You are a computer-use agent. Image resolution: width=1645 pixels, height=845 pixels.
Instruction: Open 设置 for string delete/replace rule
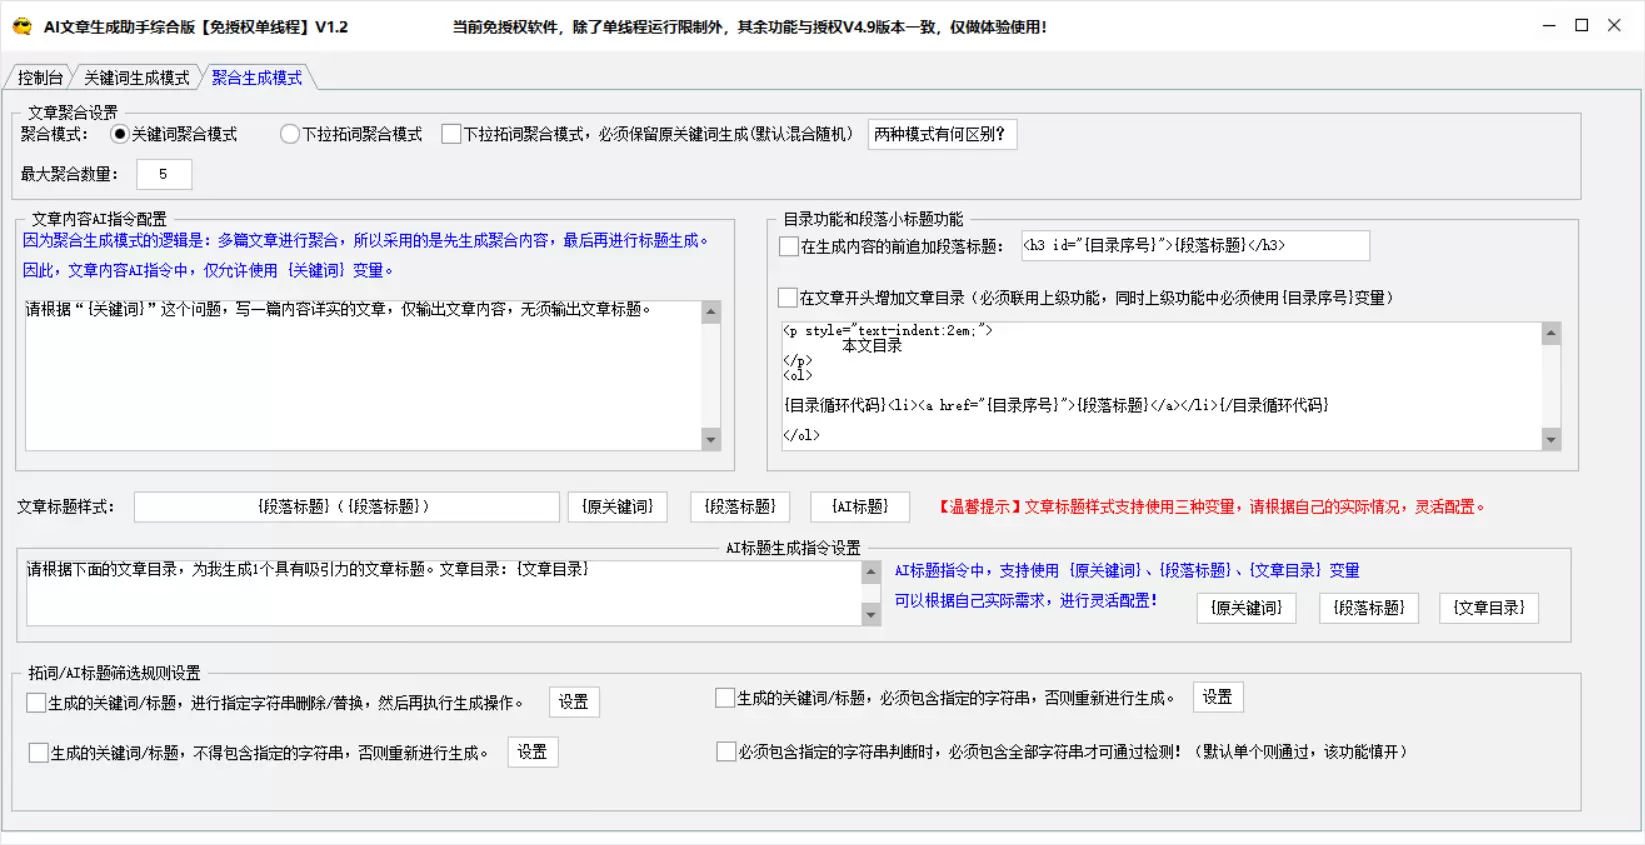[574, 702]
